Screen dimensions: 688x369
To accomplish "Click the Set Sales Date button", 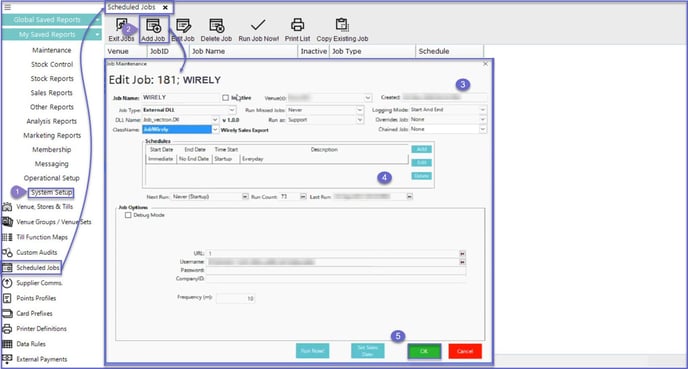I will coord(368,351).
